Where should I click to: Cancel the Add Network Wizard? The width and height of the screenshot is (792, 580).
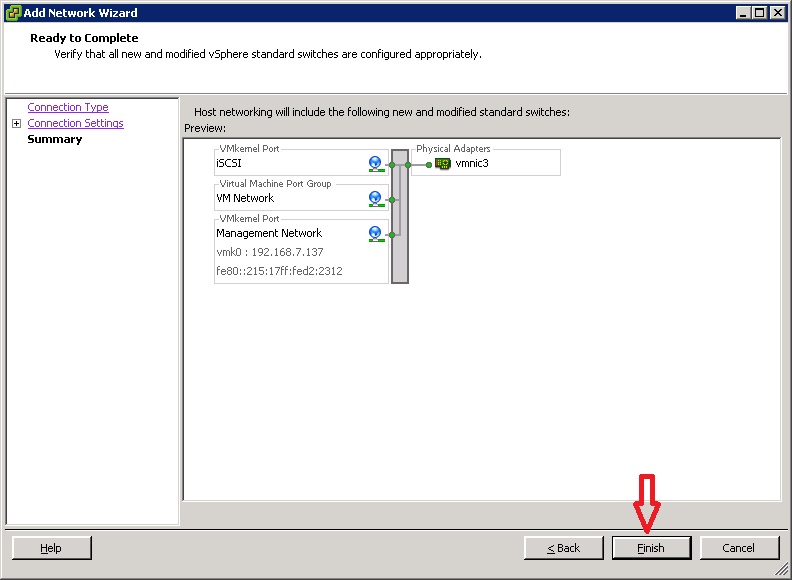coord(739,548)
